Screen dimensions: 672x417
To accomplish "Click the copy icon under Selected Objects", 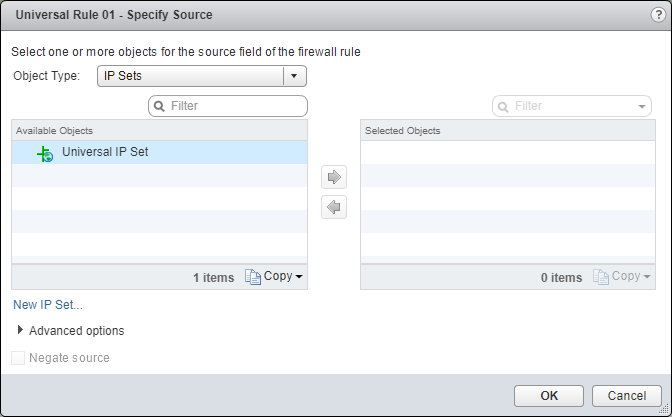I will tap(601, 277).
